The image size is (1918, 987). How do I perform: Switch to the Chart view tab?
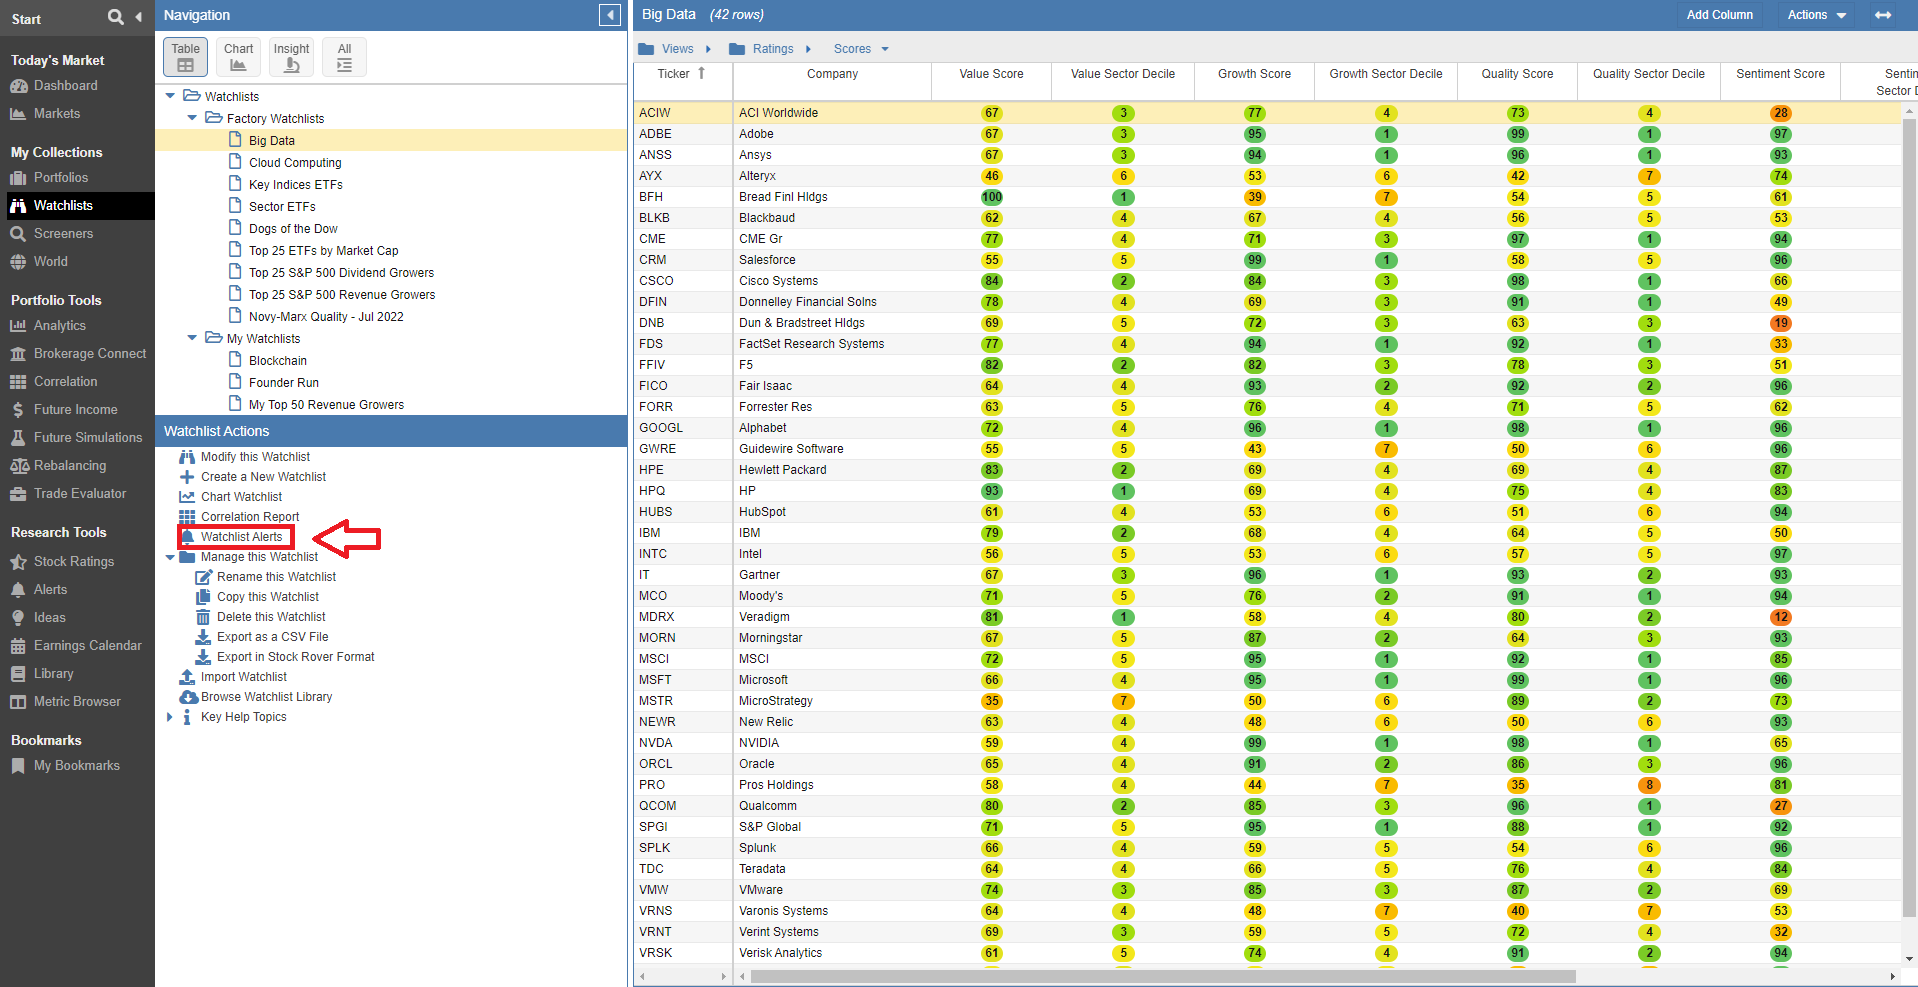click(238, 57)
